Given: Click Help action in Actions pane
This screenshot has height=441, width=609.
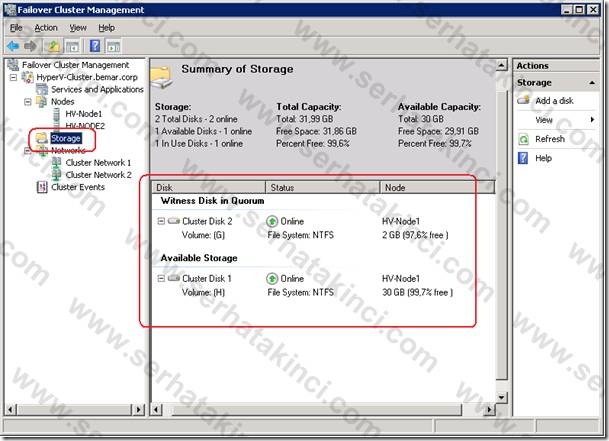Looking at the screenshot, I should pyautogui.click(x=543, y=158).
